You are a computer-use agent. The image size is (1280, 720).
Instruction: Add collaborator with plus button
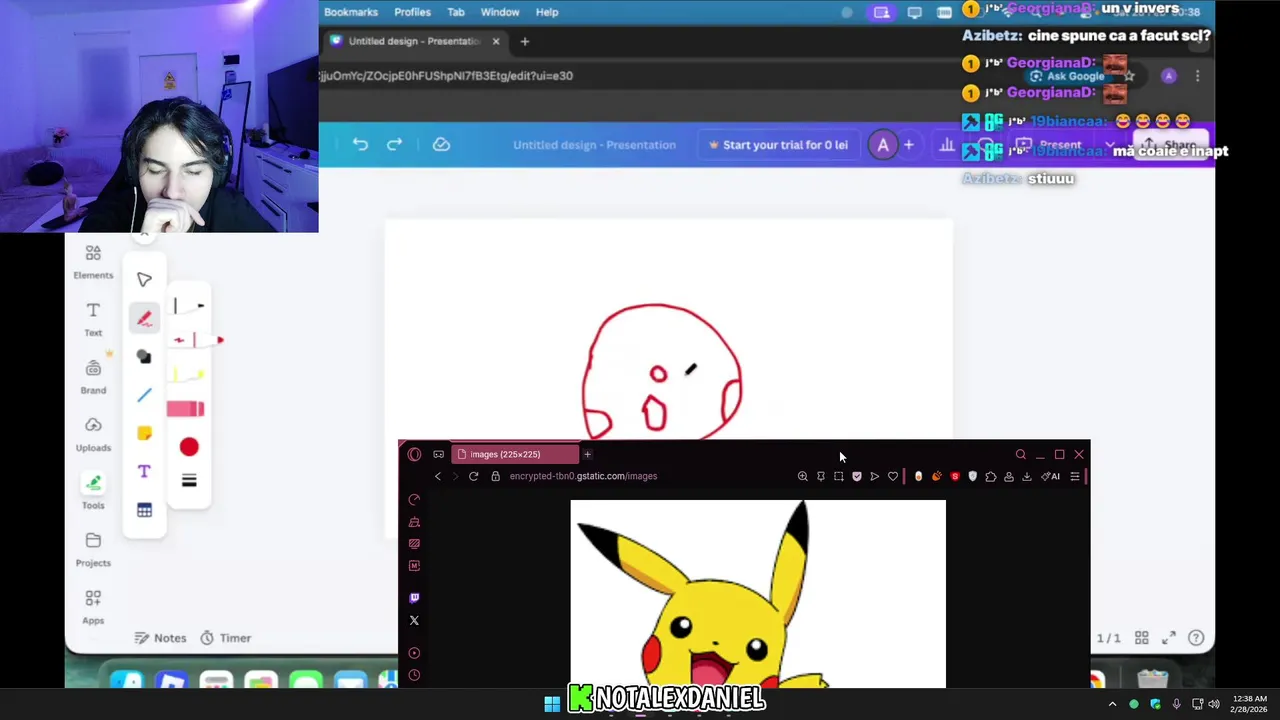[909, 145]
